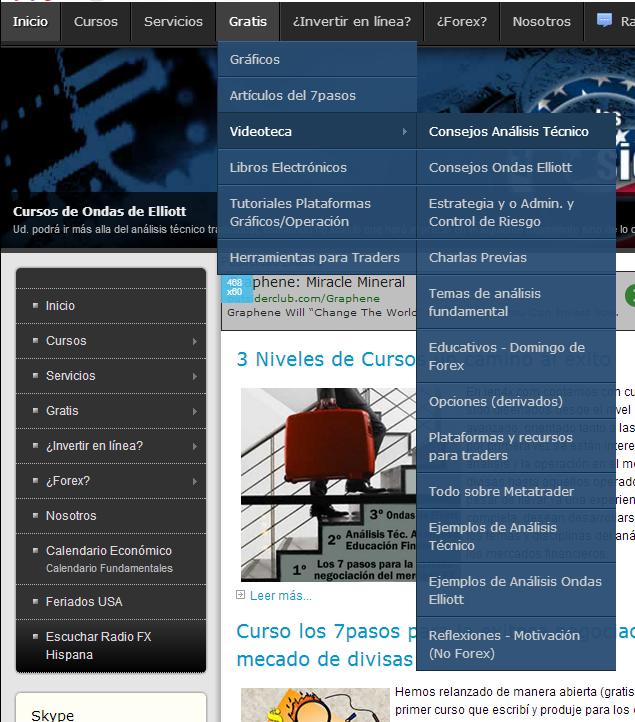The width and height of the screenshot is (635, 722).
Task: Open Consejos Análisis Técnico submenu item
Action: click(516, 131)
